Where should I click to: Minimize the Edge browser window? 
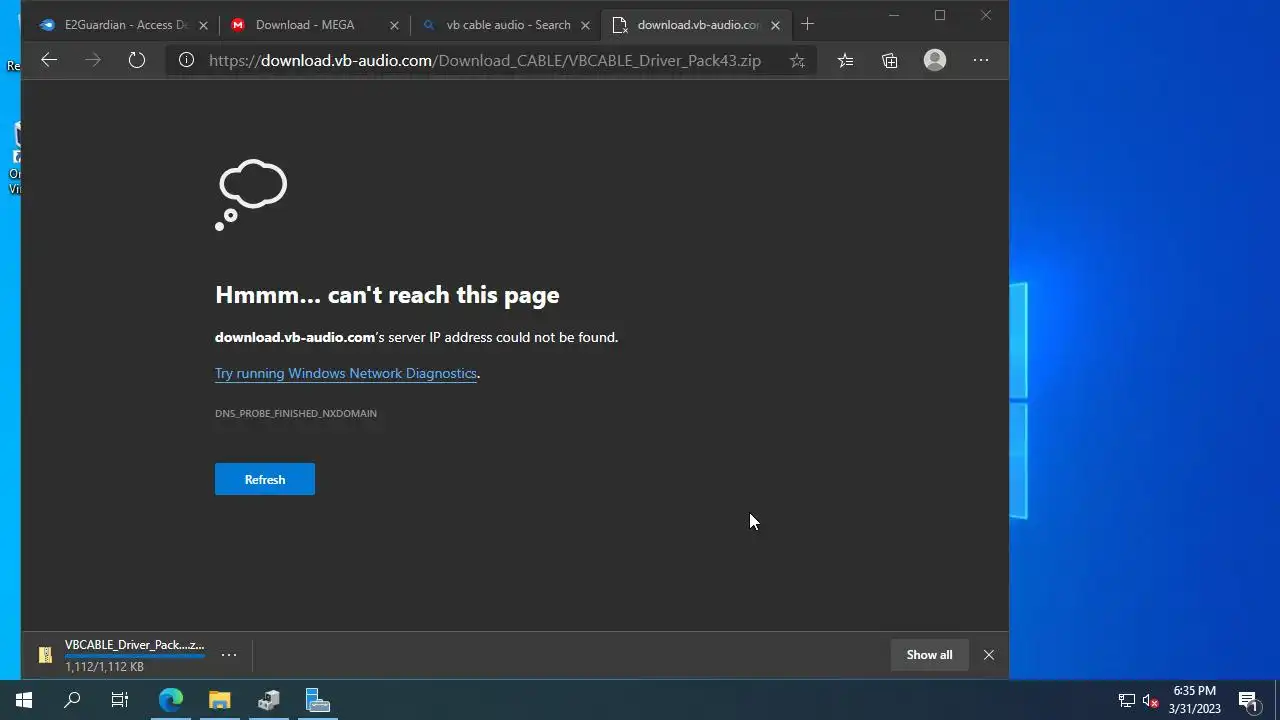[x=894, y=15]
